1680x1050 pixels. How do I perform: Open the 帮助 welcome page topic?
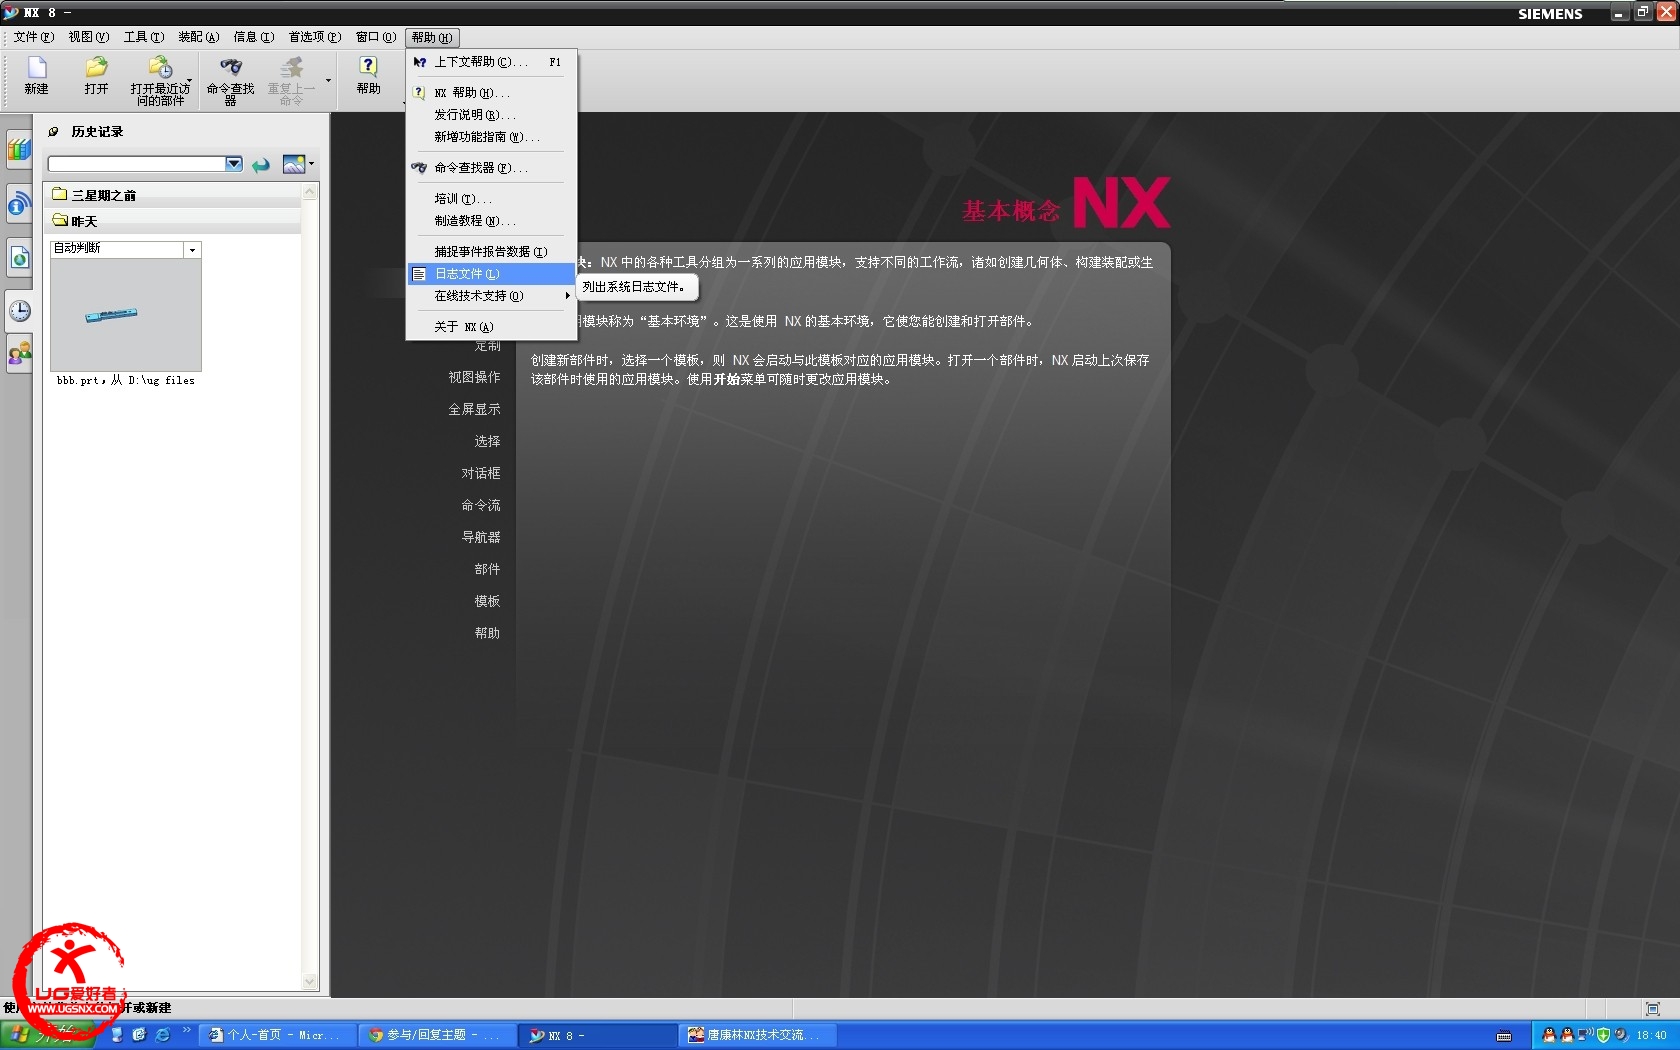click(x=487, y=633)
